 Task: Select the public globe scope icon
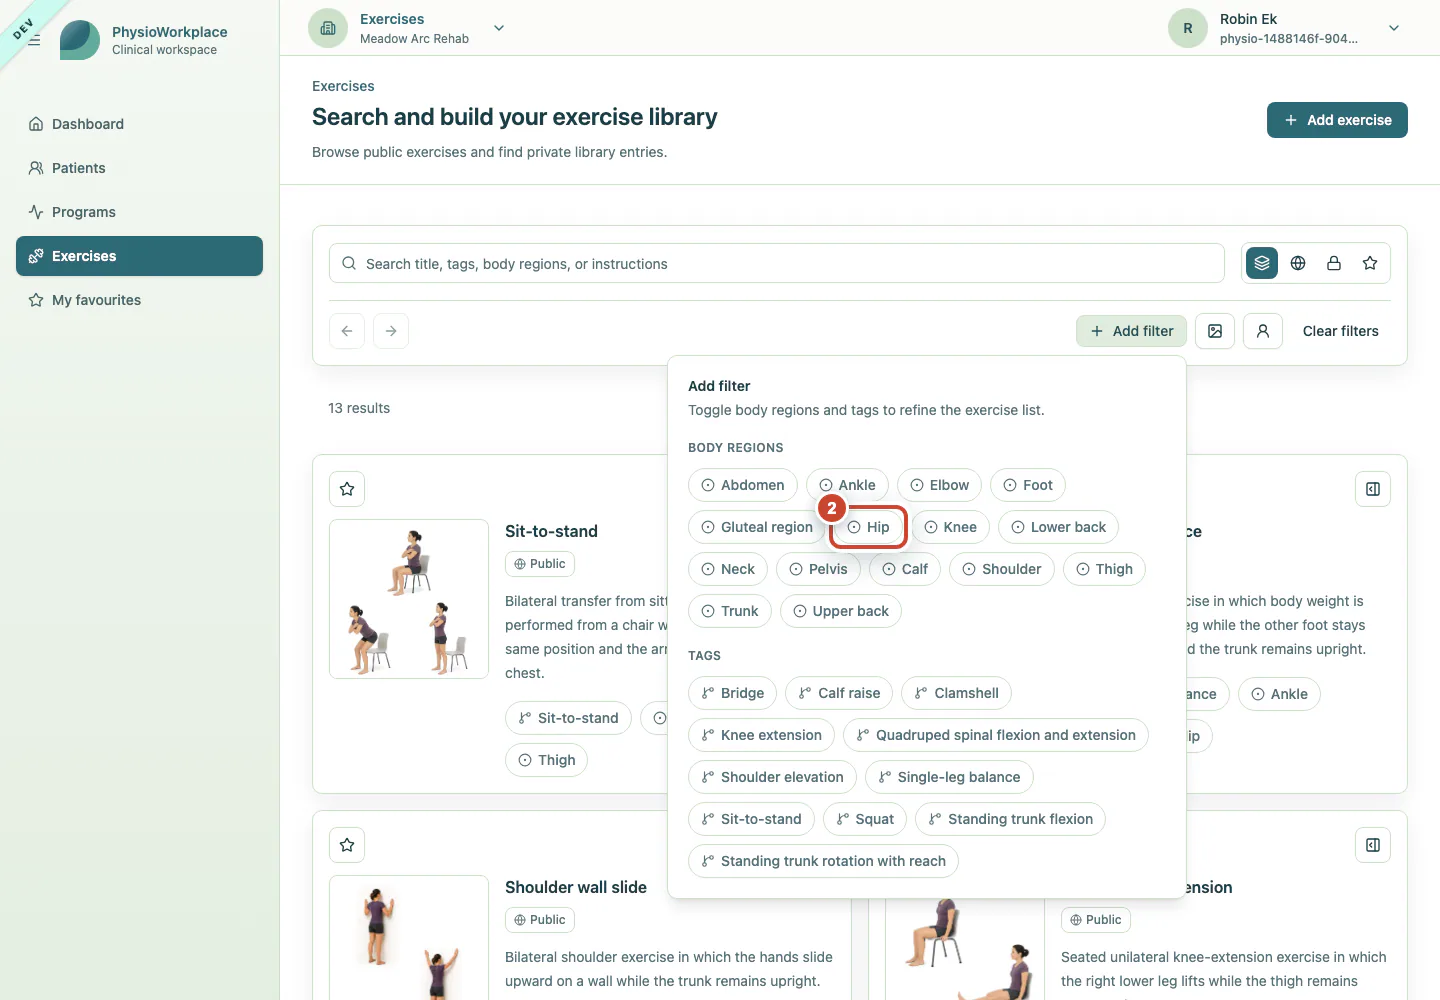pyautogui.click(x=1298, y=263)
